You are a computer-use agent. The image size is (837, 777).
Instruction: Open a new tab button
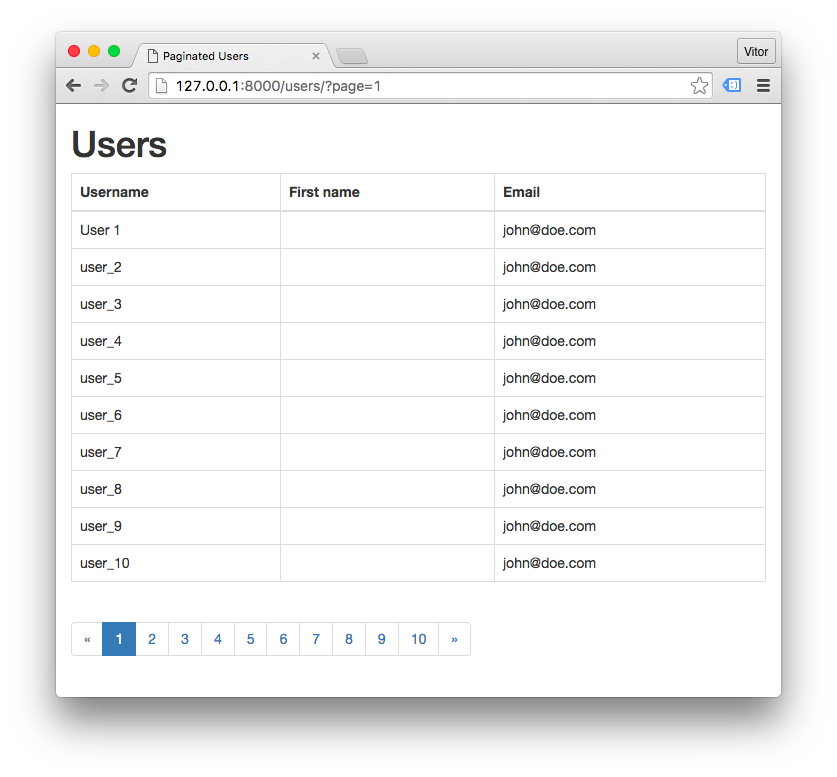pos(352,56)
